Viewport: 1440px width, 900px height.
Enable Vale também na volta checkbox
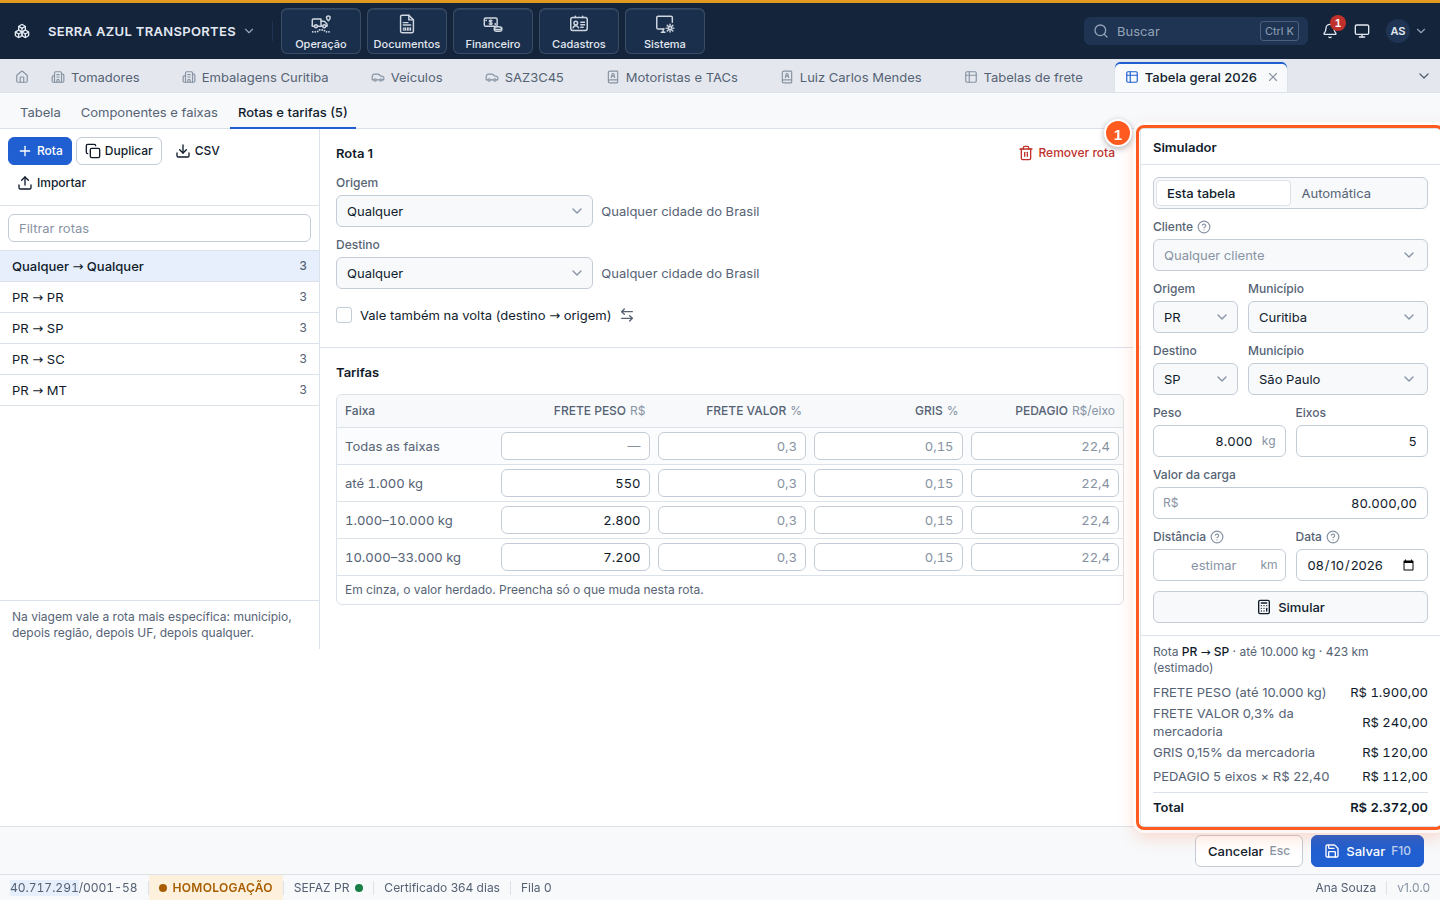[x=344, y=315]
